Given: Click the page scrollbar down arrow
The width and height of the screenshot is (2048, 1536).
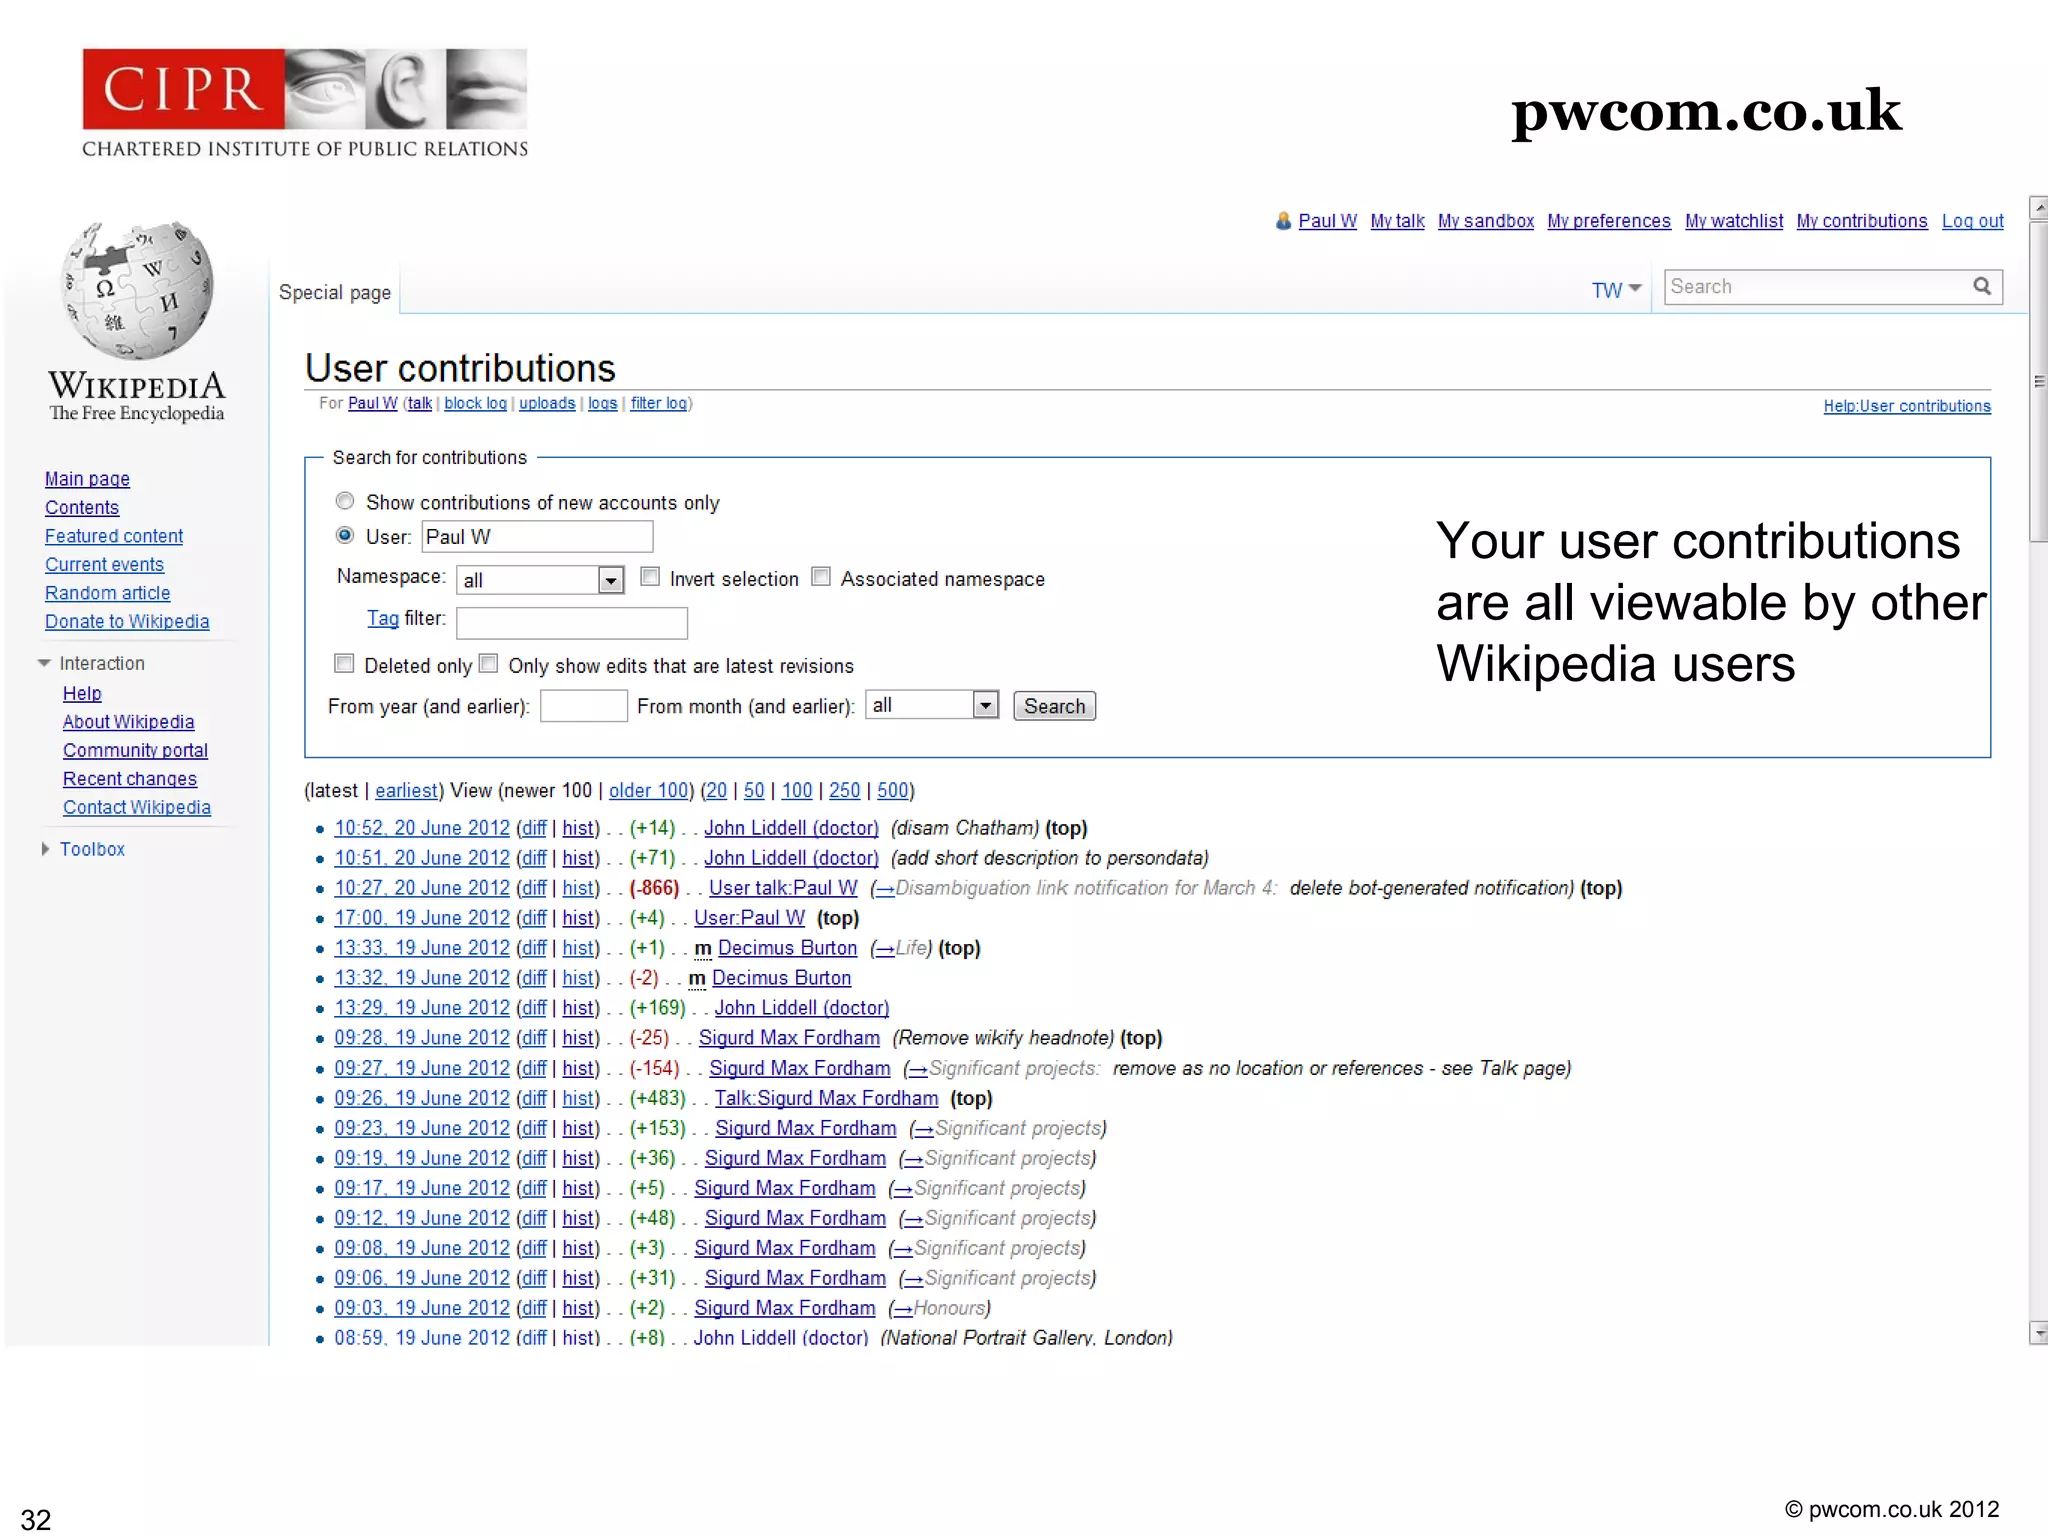Looking at the screenshot, I should pyautogui.click(x=2038, y=1333).
